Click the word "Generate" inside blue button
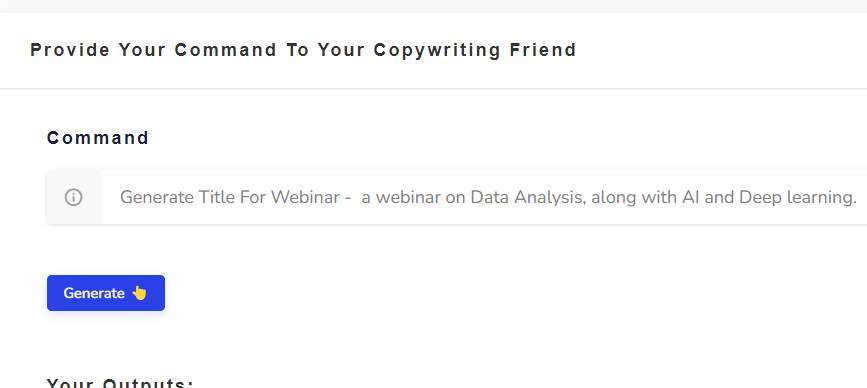The image size is (867, 388). click(94, 293)
